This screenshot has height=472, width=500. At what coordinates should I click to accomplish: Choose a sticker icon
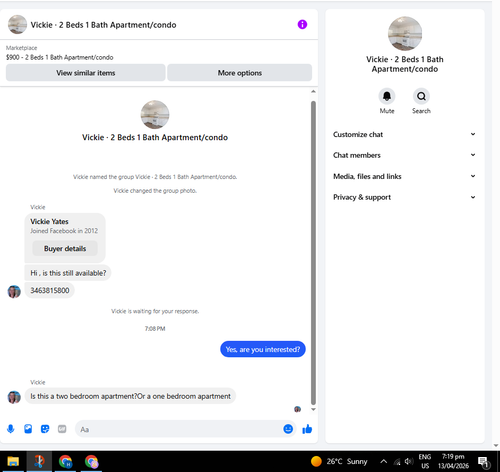coord(45,429)
